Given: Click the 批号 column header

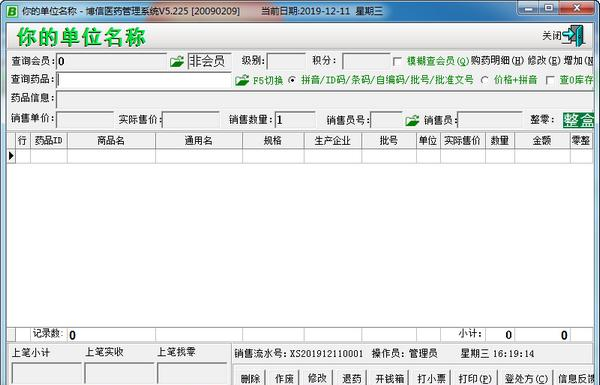Looking at the screenshot, I should click(389, 141).
